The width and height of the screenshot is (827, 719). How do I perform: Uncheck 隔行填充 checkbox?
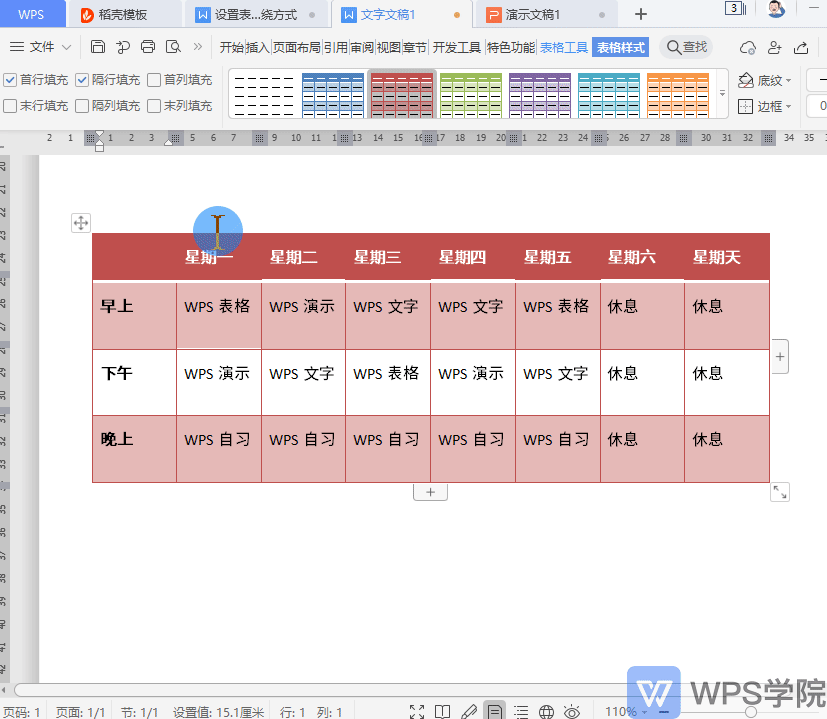[x=82, y=80]
